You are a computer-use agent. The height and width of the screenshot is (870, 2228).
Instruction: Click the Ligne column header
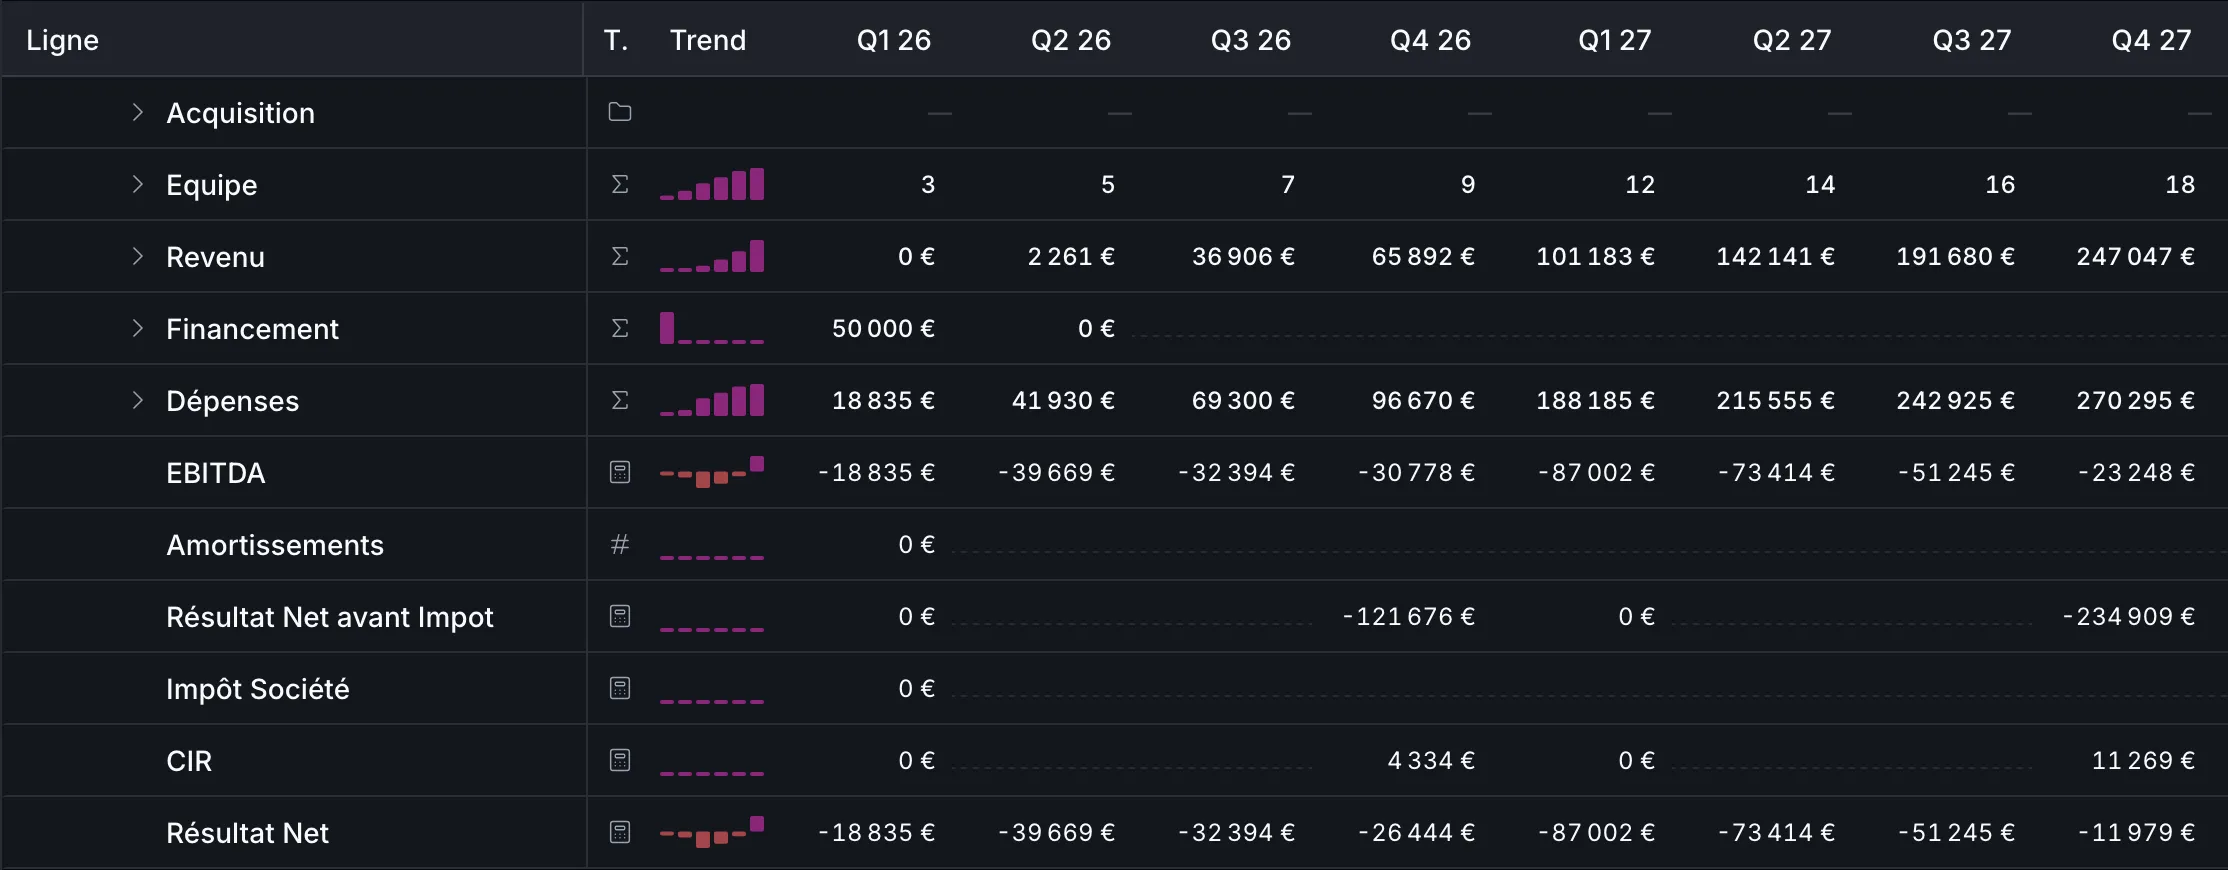(x=62, y=40)
